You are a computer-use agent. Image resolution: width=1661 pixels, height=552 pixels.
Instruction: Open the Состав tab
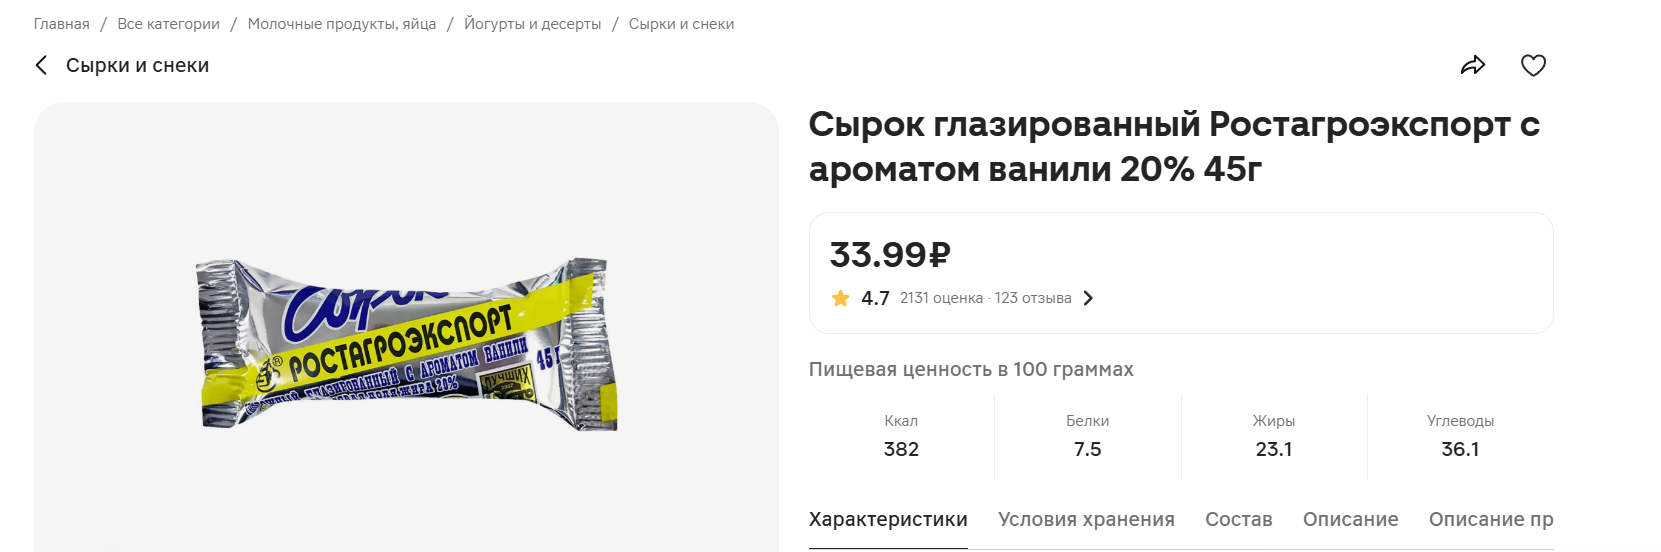click(1238, 520)
